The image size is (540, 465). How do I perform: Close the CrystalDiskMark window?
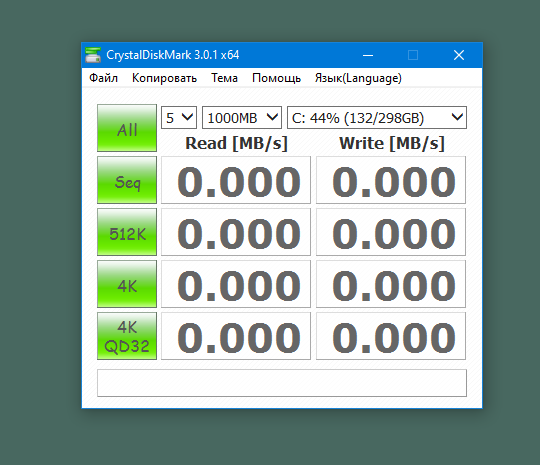[459, 55]
